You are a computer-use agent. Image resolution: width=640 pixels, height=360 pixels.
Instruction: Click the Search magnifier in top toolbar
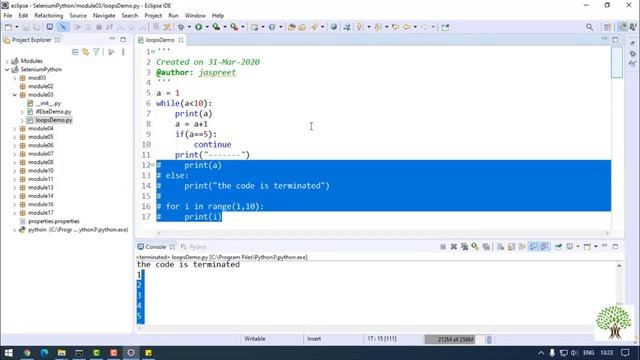click(x=589, y=27)
